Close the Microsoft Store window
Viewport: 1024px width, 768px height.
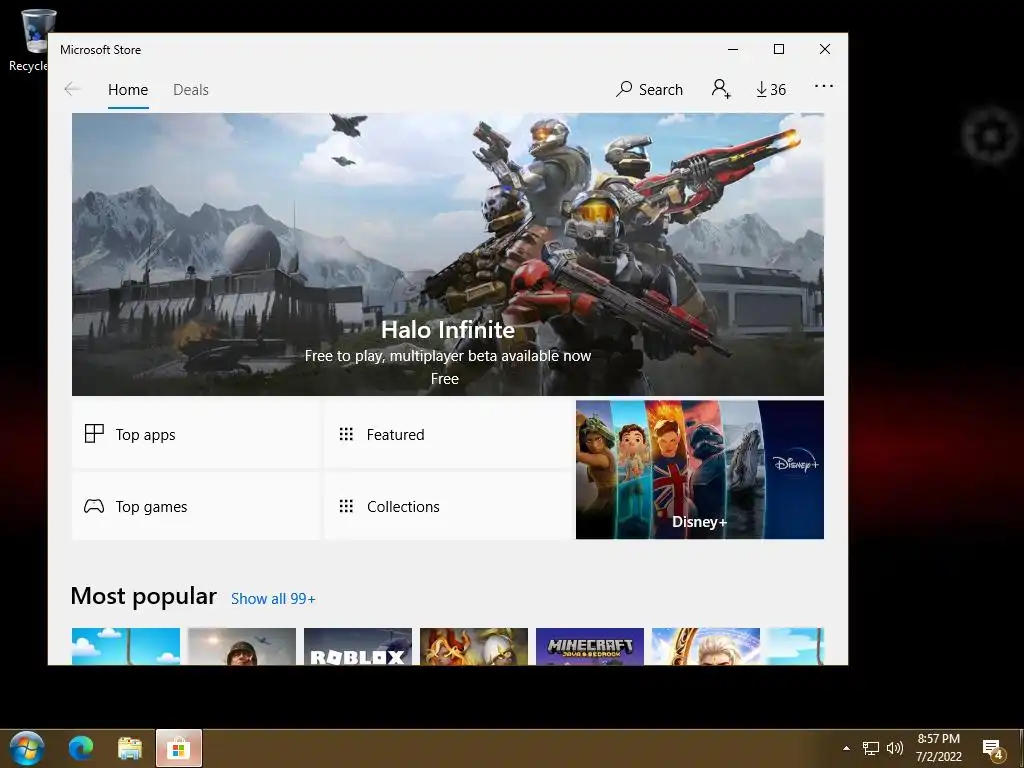pos(825,50)
